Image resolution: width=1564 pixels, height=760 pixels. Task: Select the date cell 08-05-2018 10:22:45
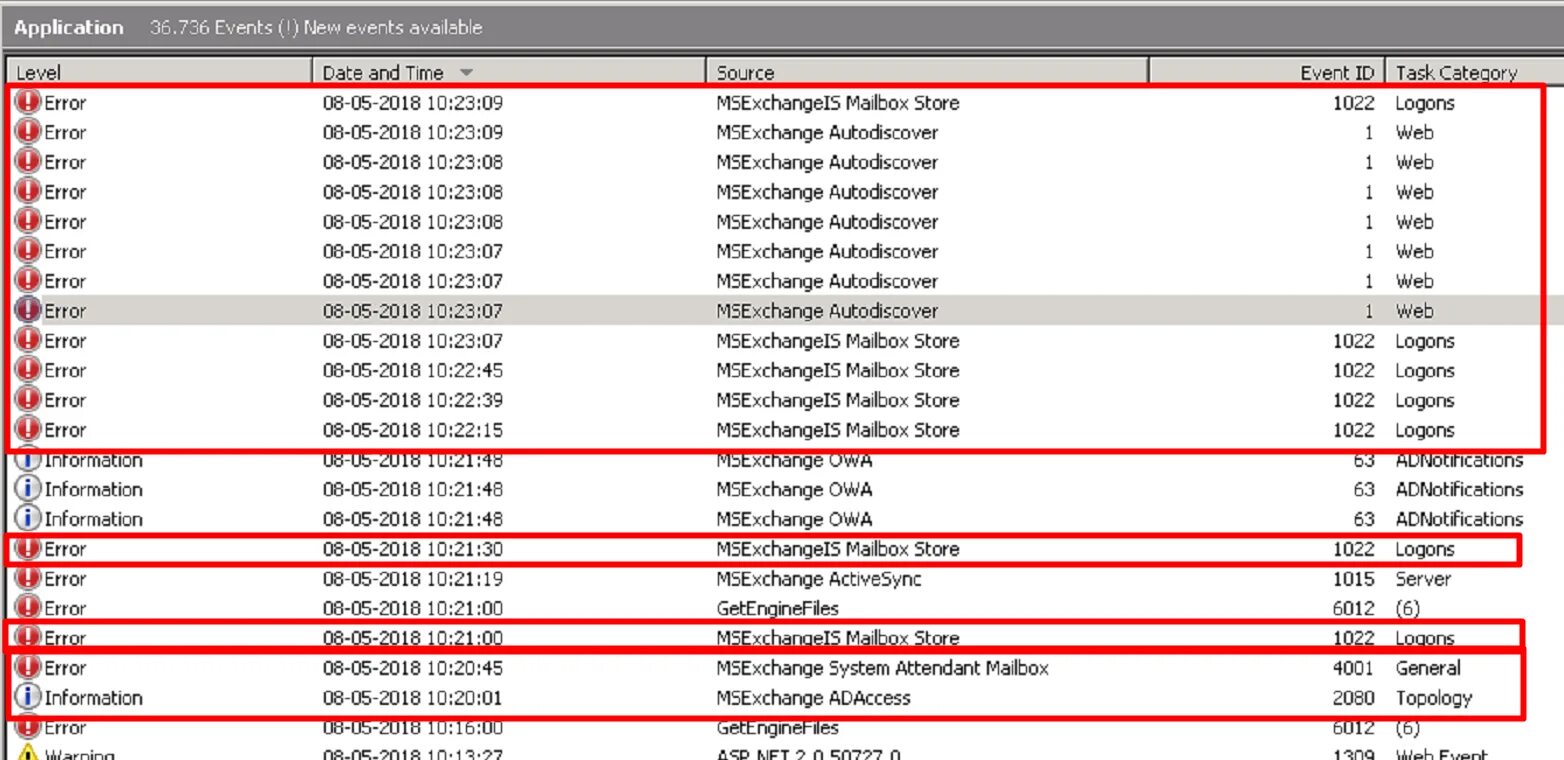pyautogui.click(x=413, y=371)
